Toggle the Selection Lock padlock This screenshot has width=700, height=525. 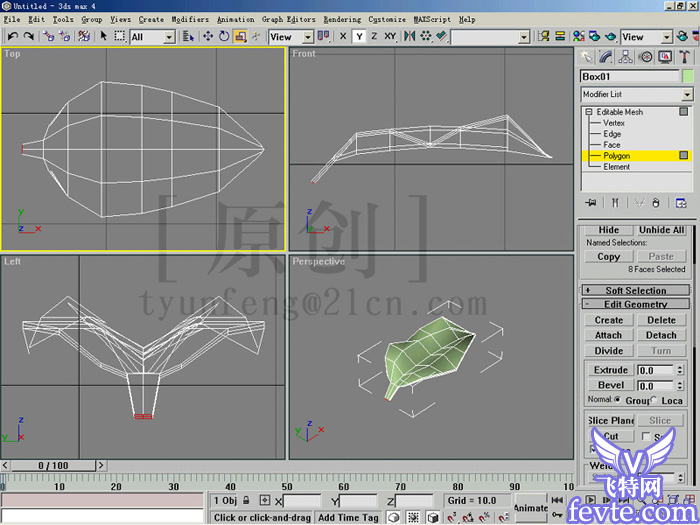pyautogui.click(x=246, y=500)
